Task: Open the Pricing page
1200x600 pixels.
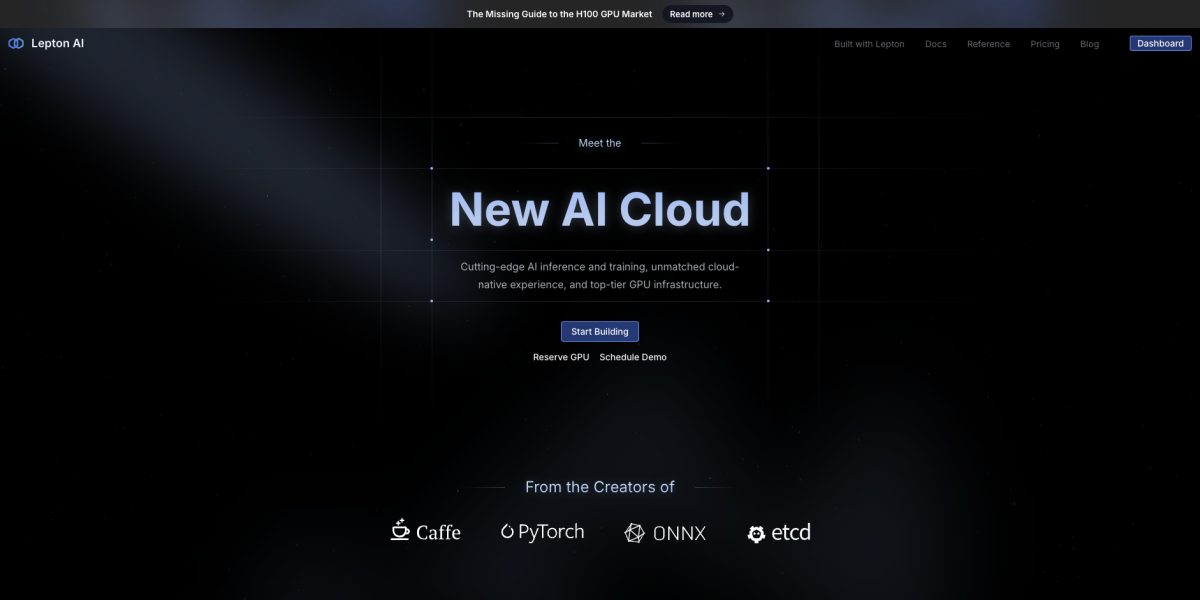Action: tap(1045, 44)
